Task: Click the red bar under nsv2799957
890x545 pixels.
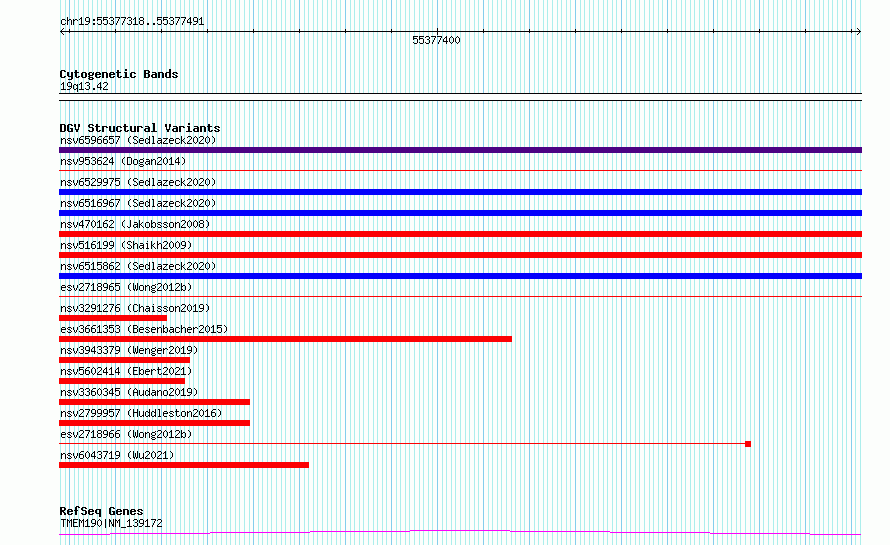Action: (154, 423)
